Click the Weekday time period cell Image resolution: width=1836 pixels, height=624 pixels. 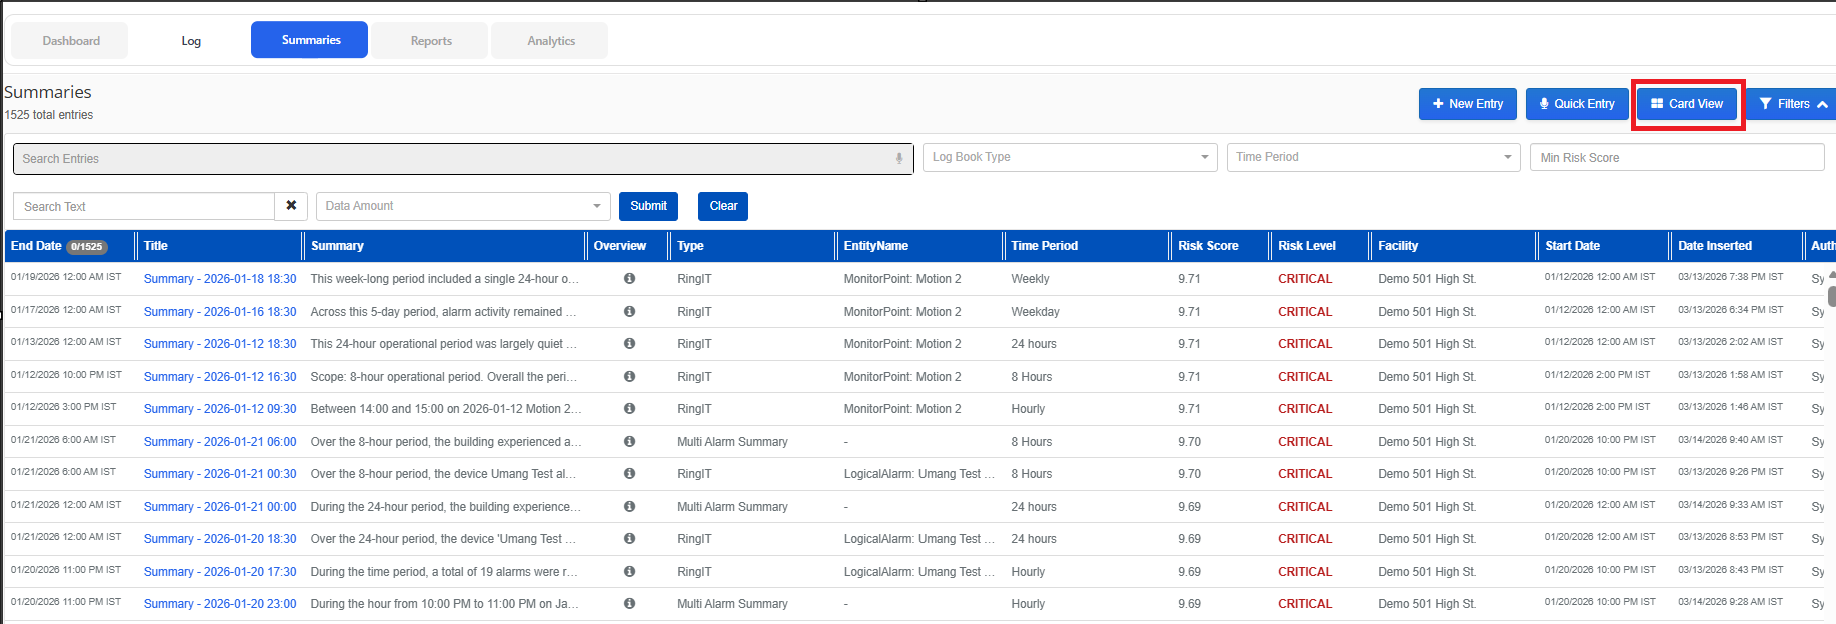pos(1035,312)
